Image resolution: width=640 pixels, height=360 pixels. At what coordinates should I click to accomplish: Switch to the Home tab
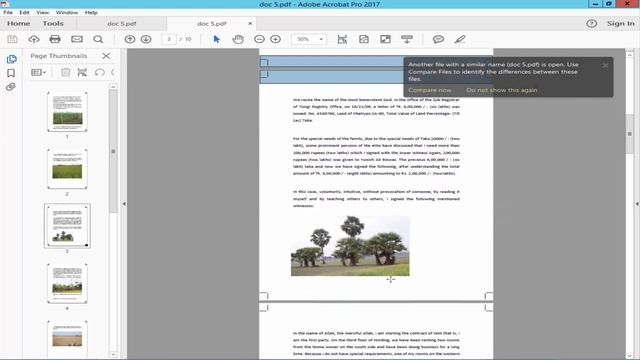click(19, 24)
